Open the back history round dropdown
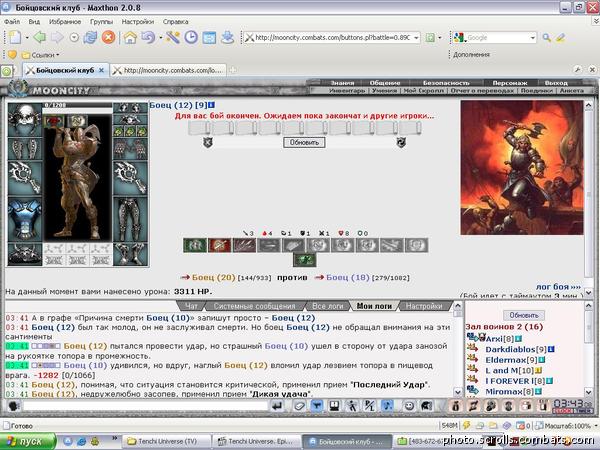Viewport: 600px width, 450px height. point(74,38)
